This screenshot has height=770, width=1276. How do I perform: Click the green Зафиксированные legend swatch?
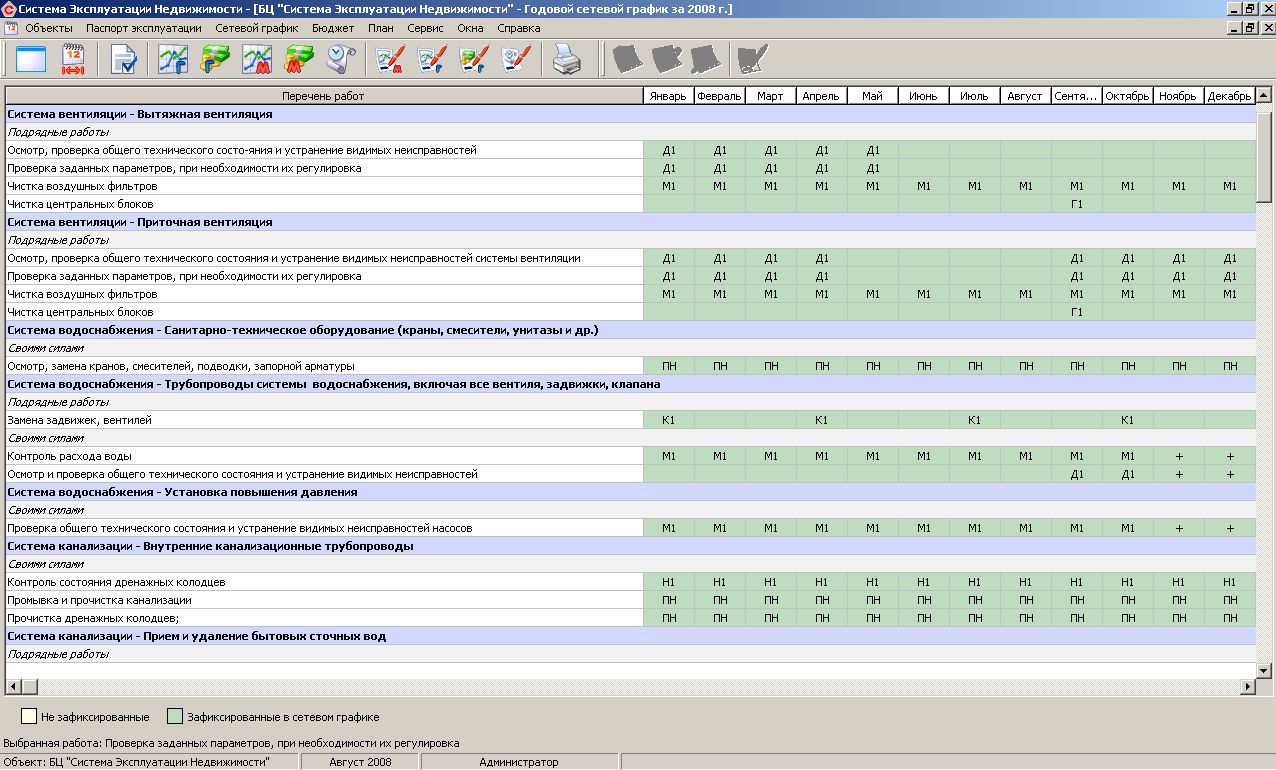tap(175, 716)
